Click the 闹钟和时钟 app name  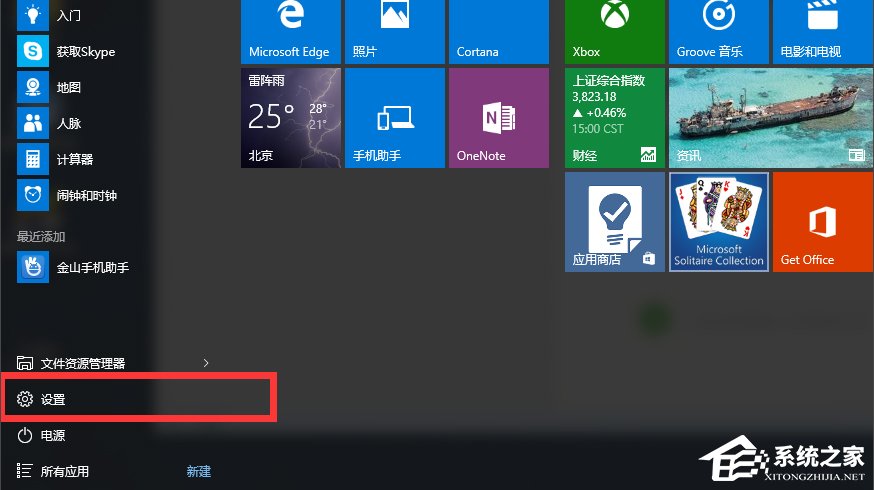pos(87,196)
